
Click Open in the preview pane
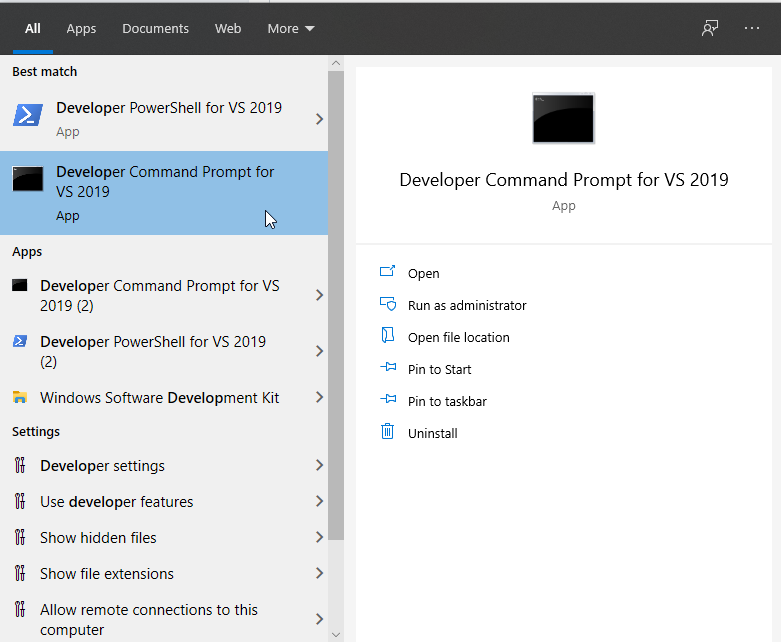coord(423,273)
